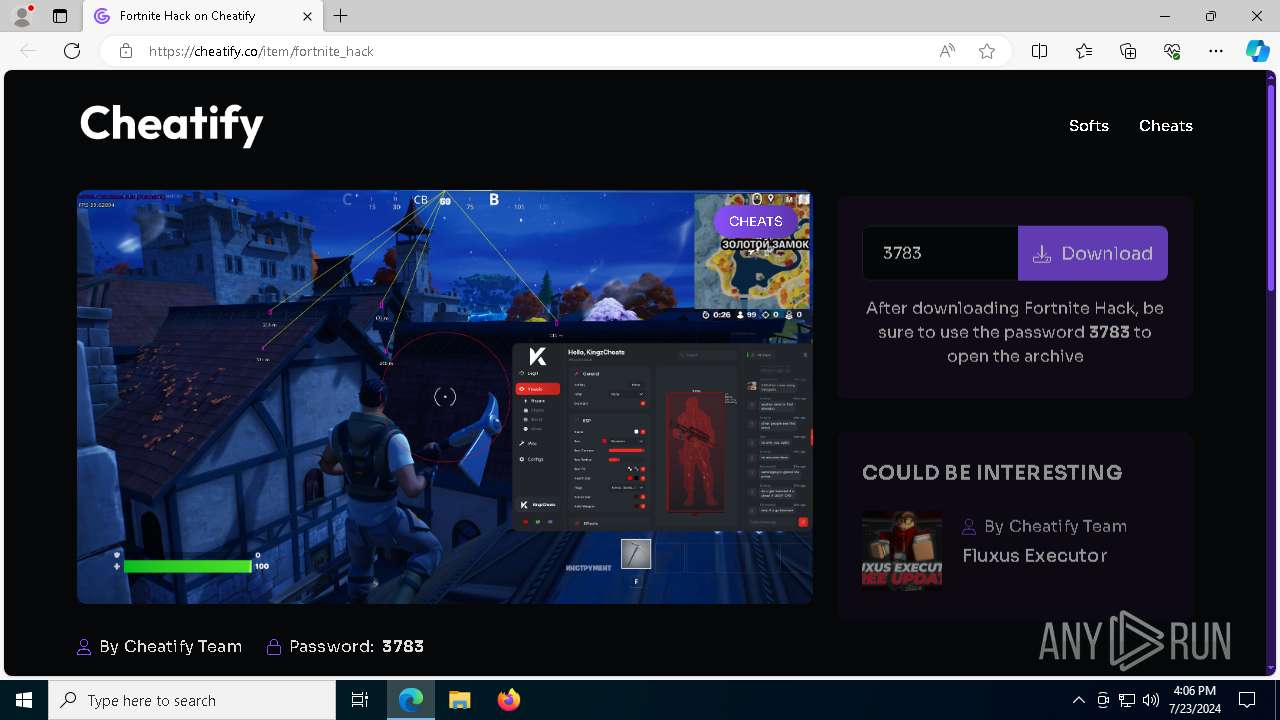Image resolution: width=1280 pixels, height=720 pixels.
Task: Launch Firefox from the taskbar
Action: pyautogui.click(x=508, y=700)
